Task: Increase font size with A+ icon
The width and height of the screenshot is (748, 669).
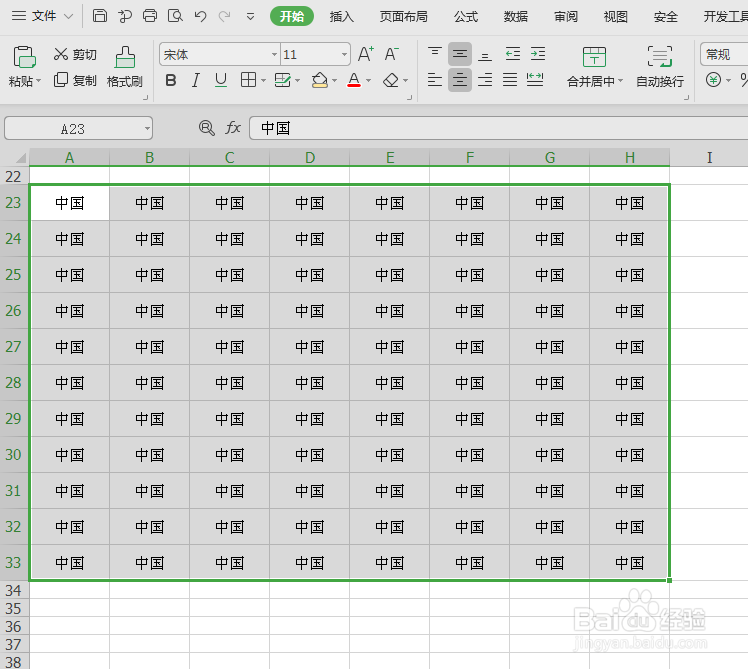Action: [x=366, y=54]
